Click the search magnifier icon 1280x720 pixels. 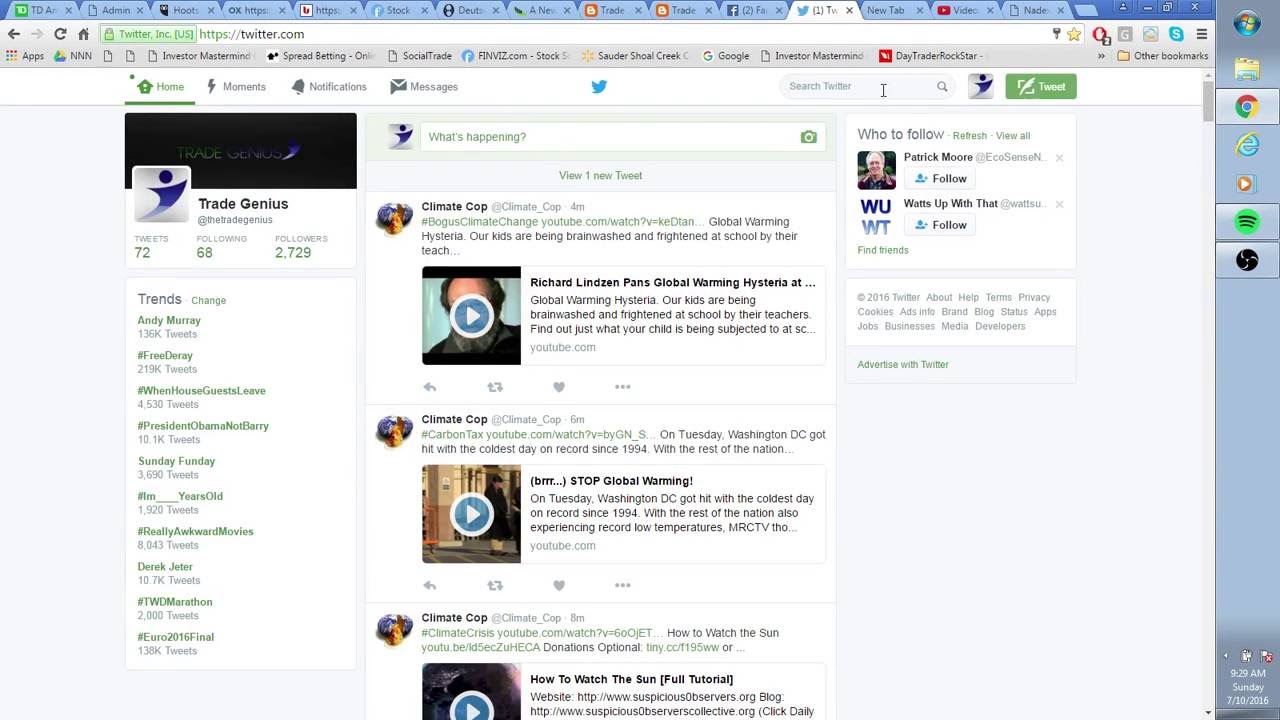942,87
